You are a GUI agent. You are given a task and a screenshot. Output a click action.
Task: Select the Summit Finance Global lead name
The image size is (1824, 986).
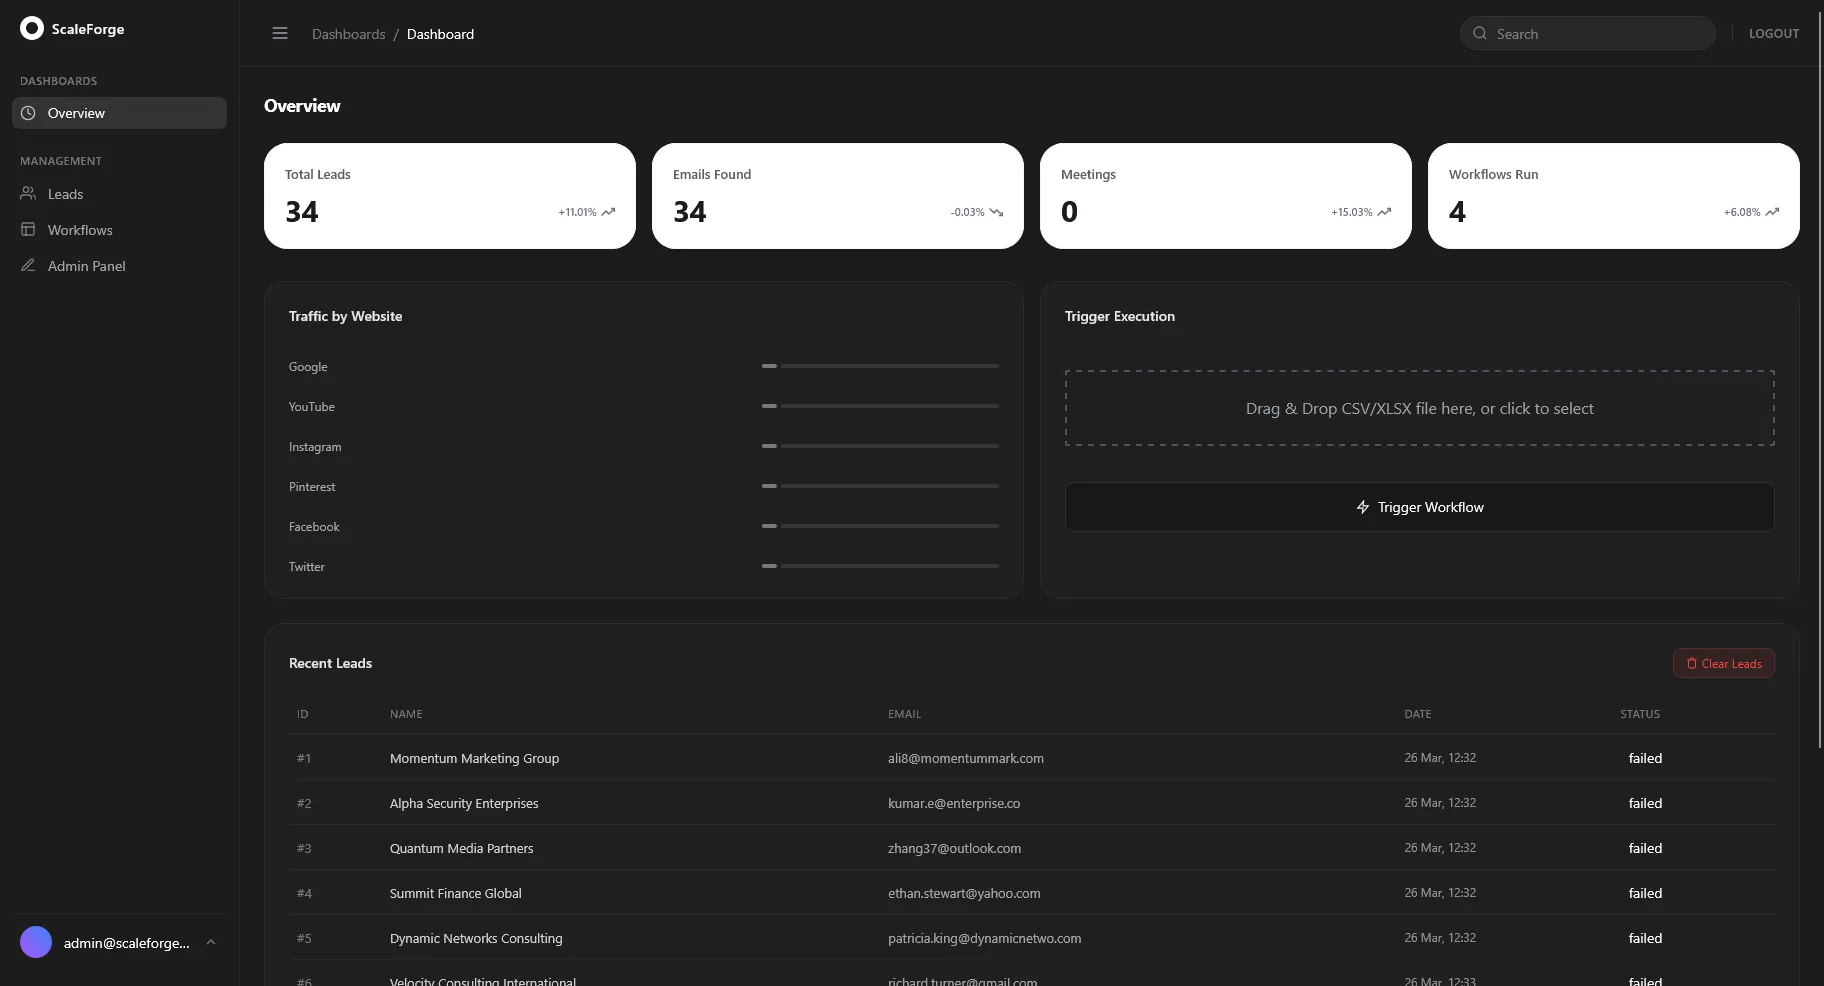[x=455, y=893]
